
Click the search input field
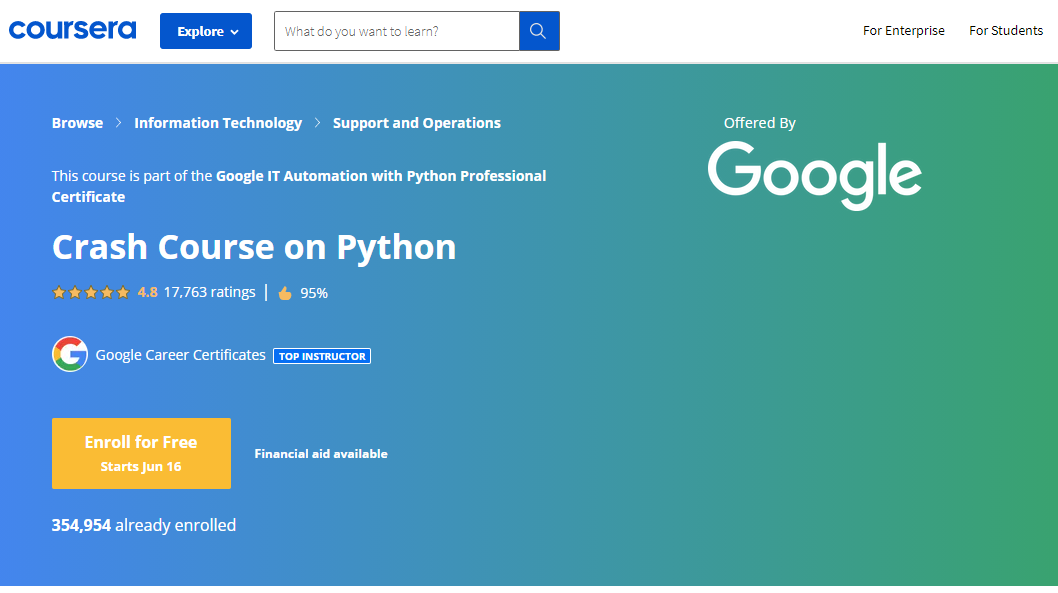[397, 31]
